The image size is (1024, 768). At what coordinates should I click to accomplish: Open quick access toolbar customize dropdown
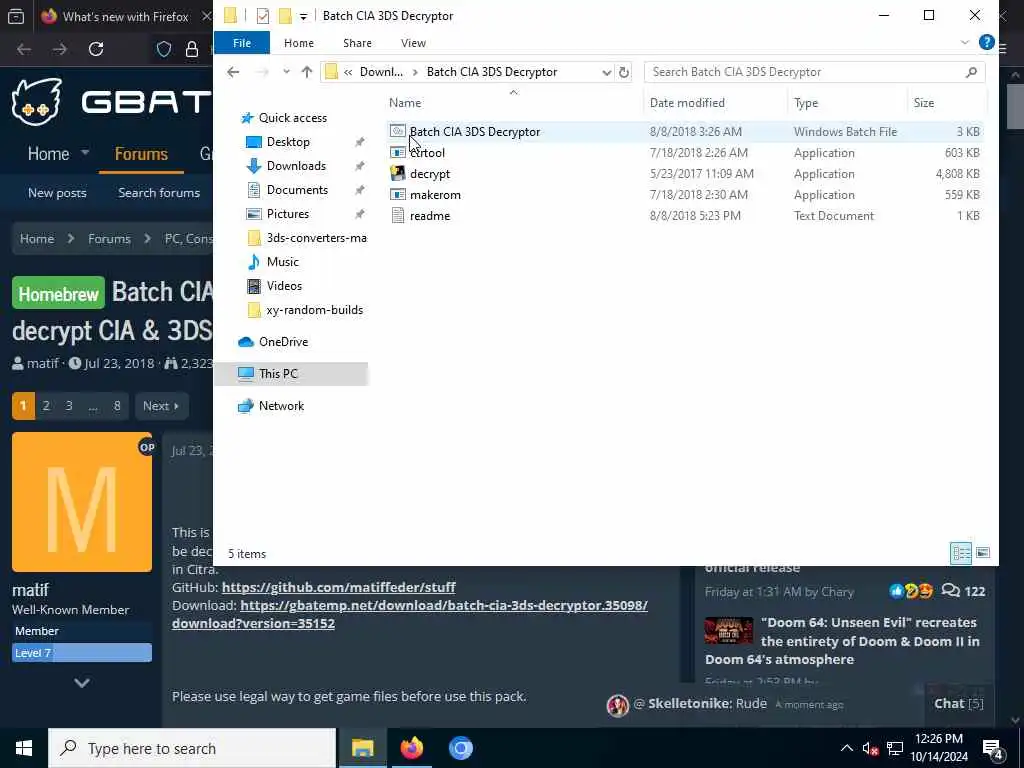[303, 16]
